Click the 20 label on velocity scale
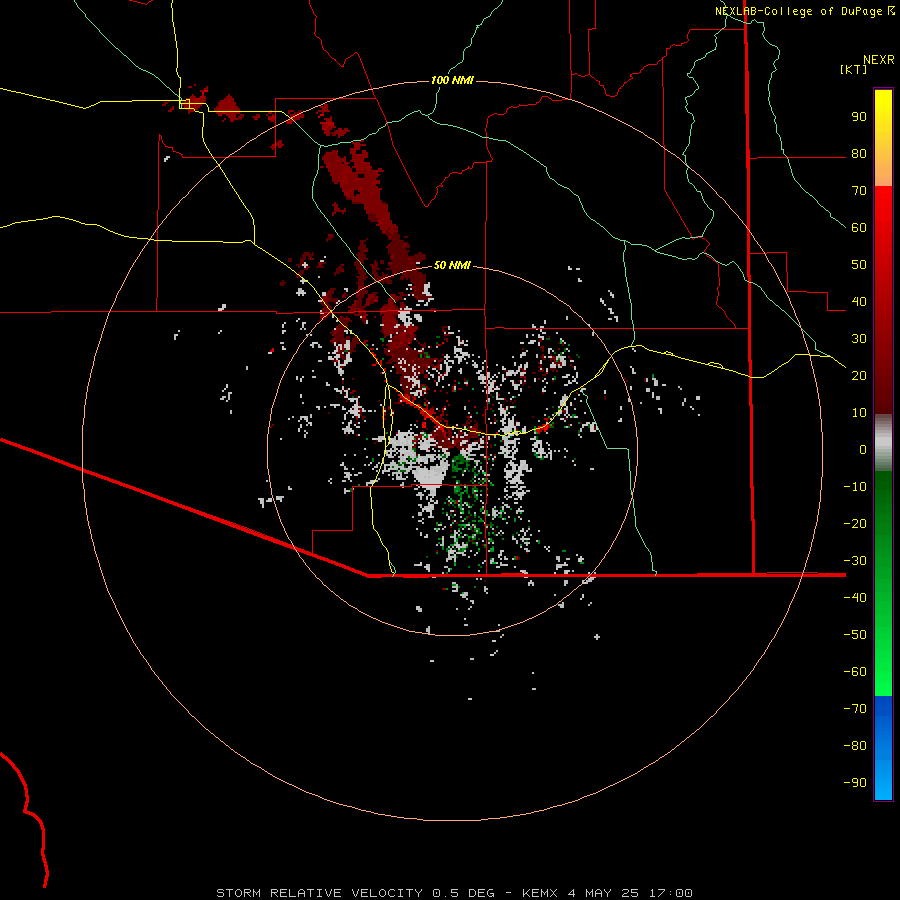900x900 pixels. 859,375
